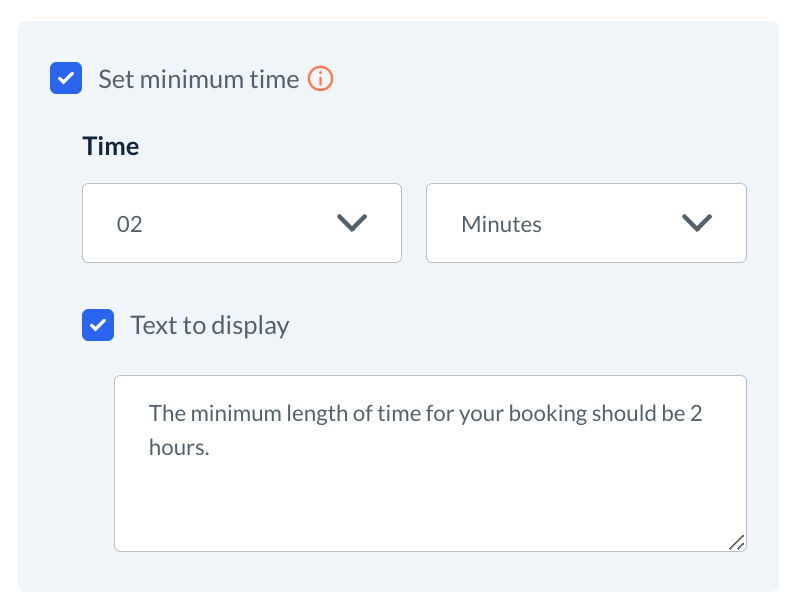Uncheck the Set minimum time checkbox
Image resolution: width=806 pixels, height=616 pixels.
point(66,79)
